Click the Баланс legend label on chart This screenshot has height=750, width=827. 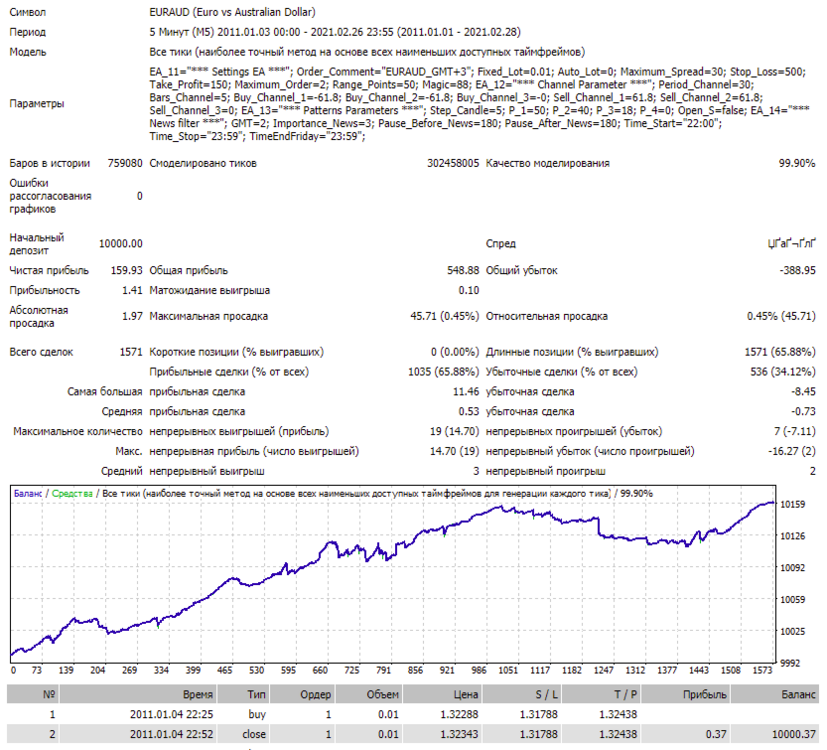click(x=28, y=494)
